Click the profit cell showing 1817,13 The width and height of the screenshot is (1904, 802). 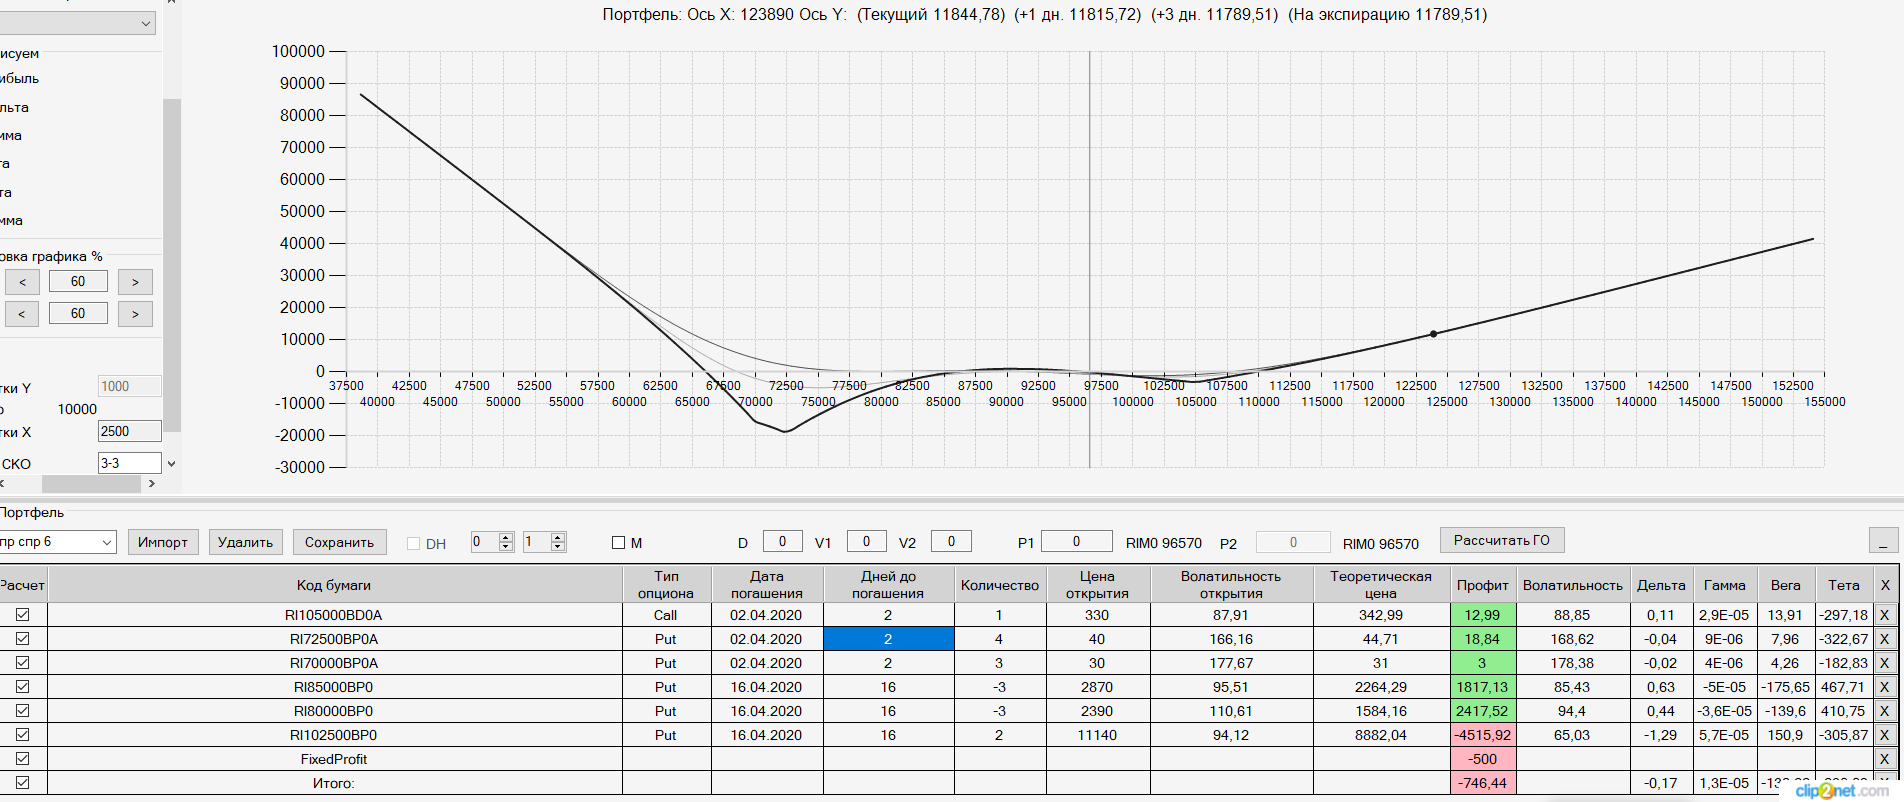1483,687
